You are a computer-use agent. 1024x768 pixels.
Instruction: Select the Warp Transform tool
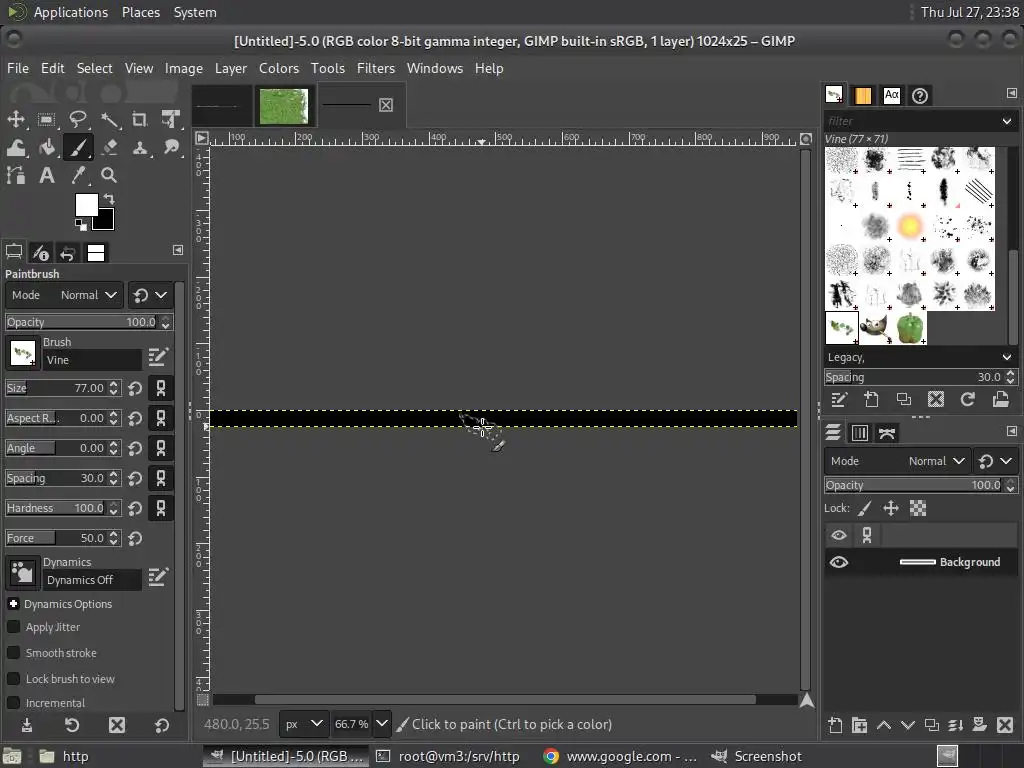pyautogui.click(x=16, y=148)
